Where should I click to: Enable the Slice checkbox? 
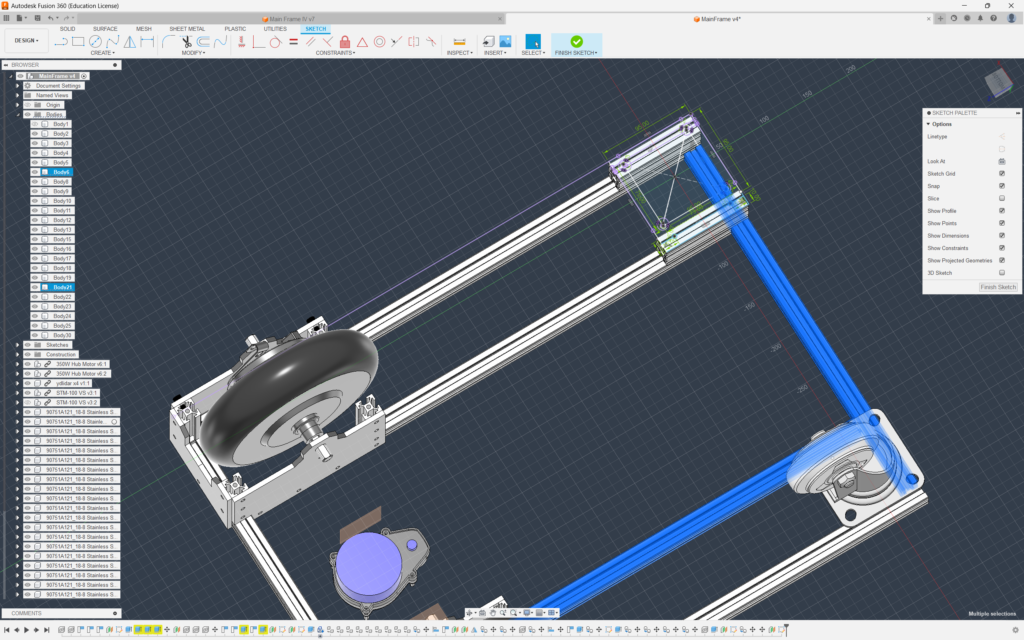[1001, 198]
